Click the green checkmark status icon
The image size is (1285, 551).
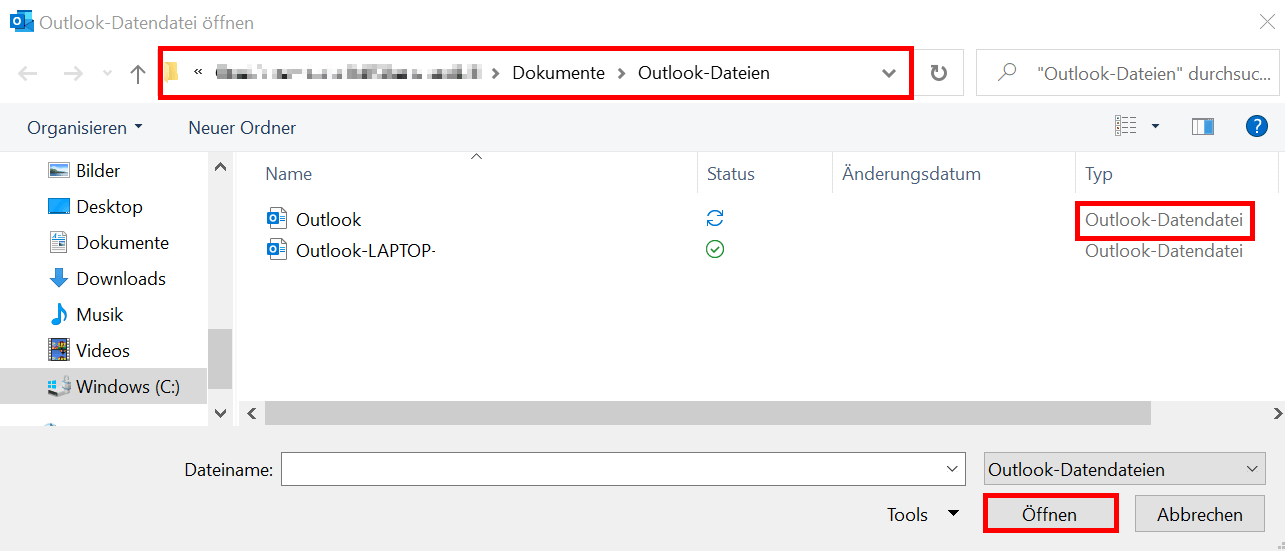click(715, 250)
